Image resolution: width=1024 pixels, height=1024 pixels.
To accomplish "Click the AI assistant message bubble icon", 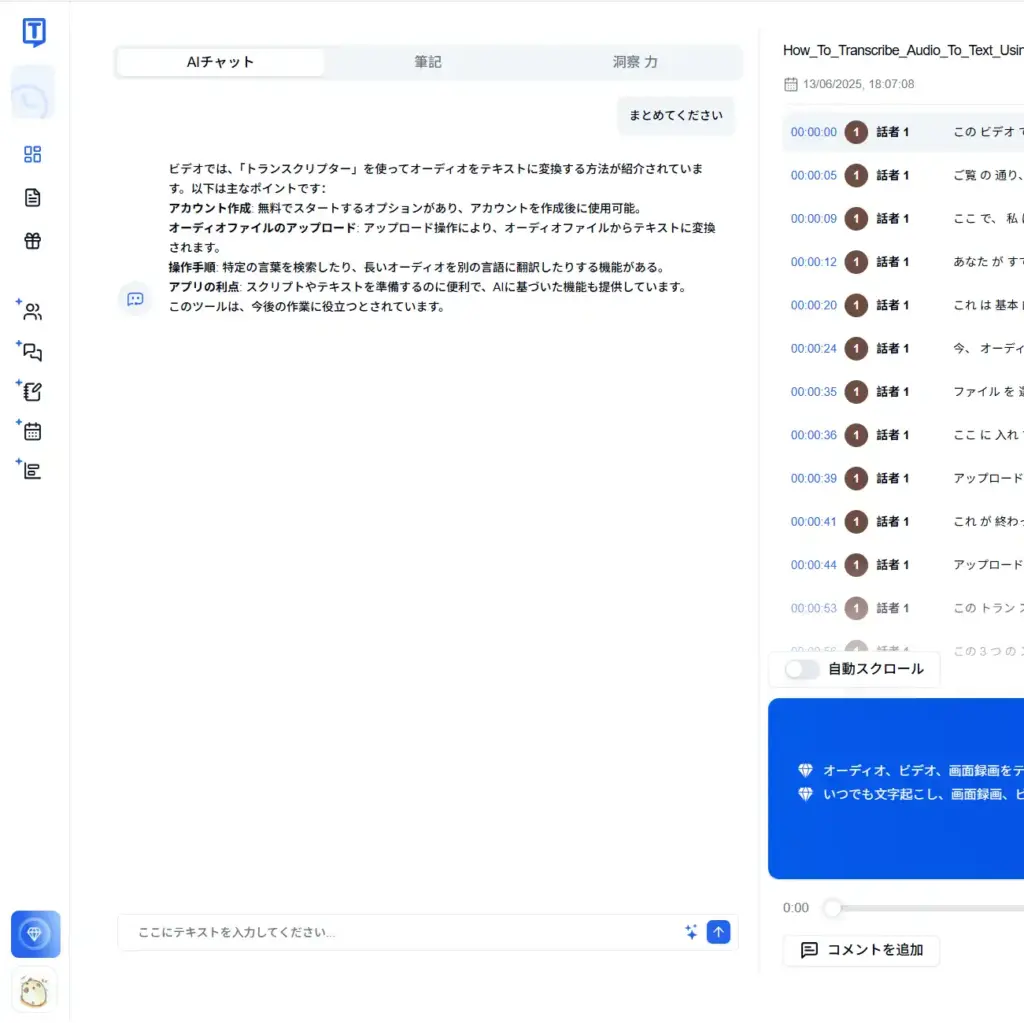I will (135, 299).
